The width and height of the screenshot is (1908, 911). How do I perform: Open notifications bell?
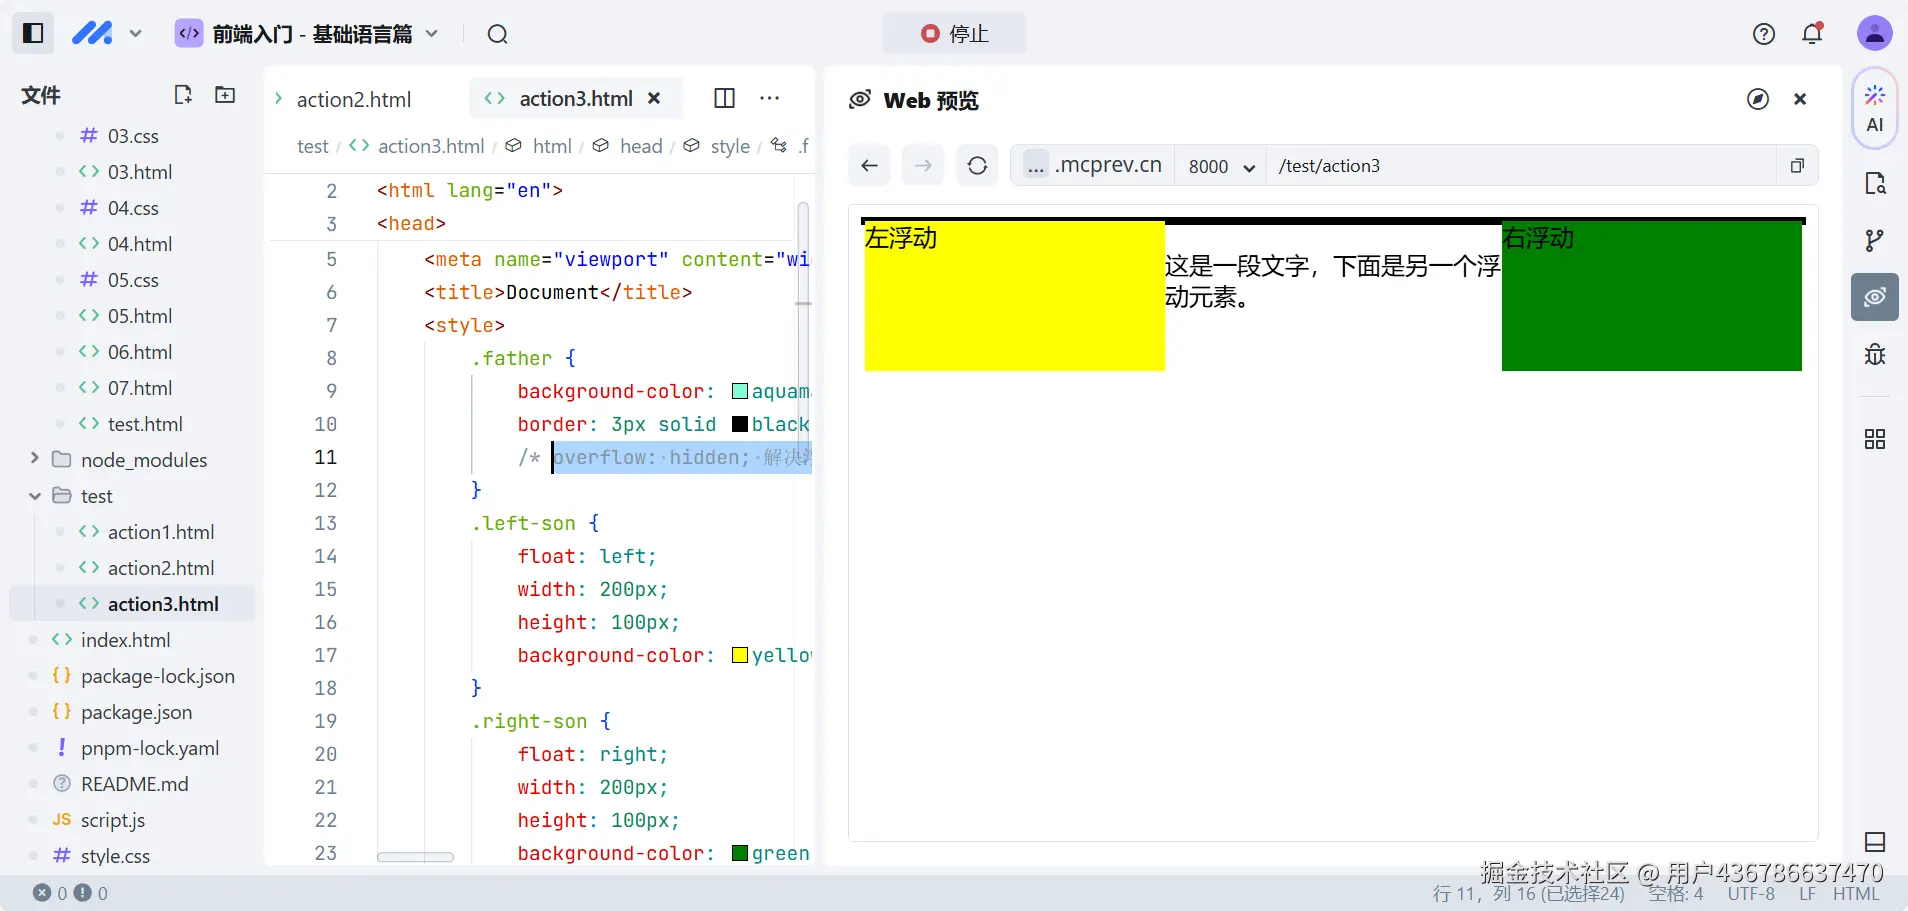1813,34
